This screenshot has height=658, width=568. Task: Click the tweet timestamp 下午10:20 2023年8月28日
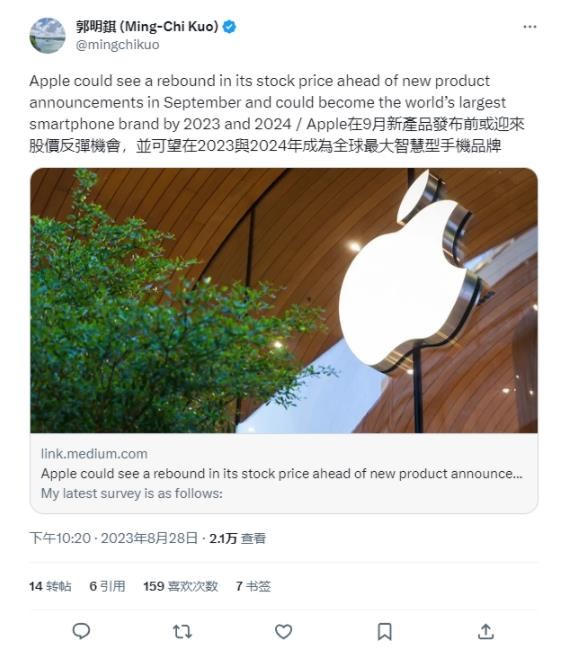113,538
